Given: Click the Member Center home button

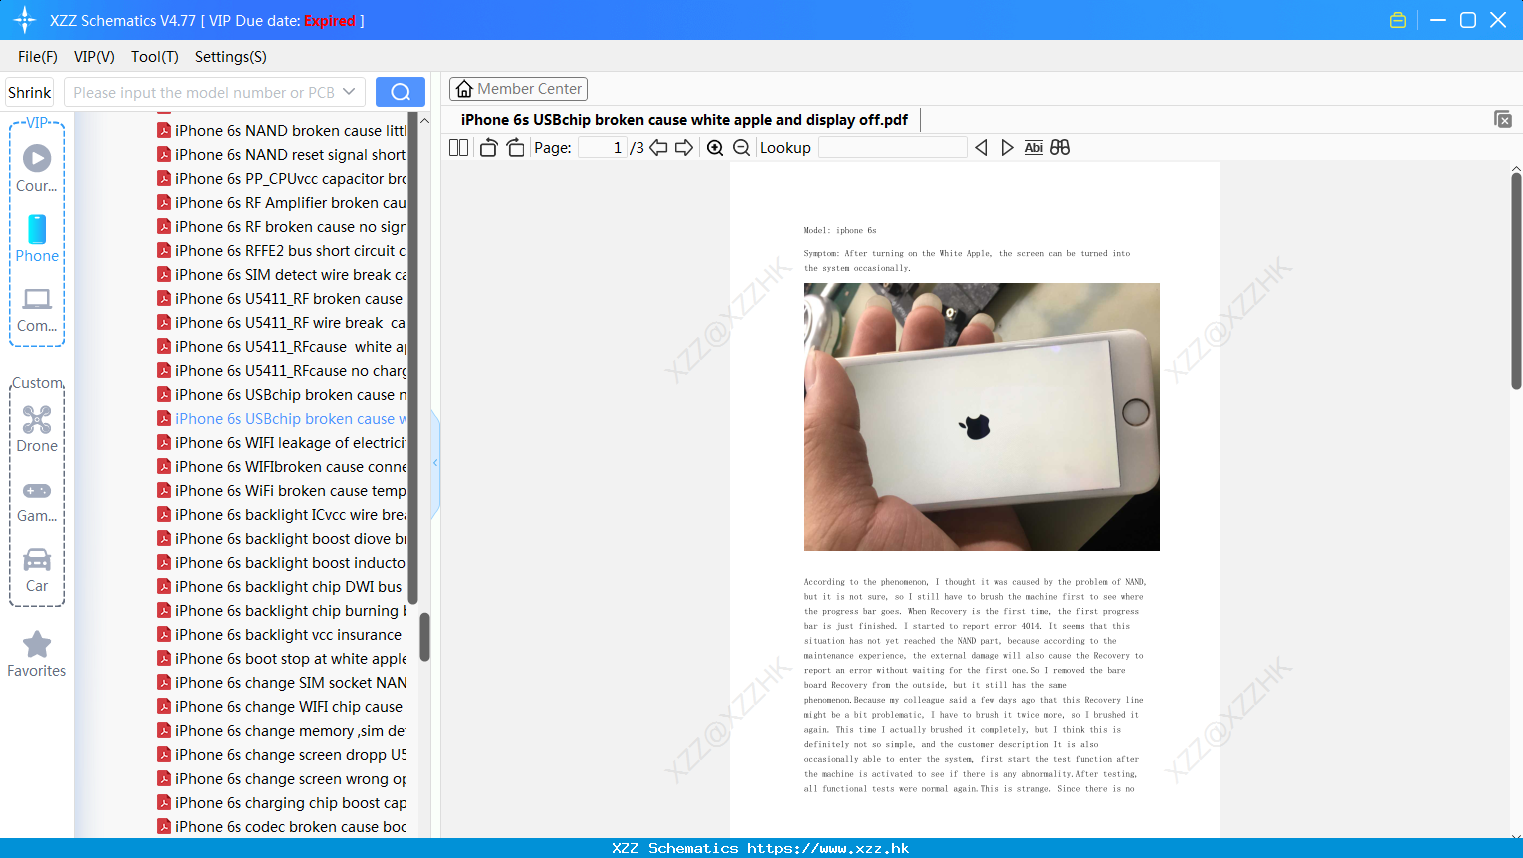Looking at the screenshot, I should tap(518, 89).
